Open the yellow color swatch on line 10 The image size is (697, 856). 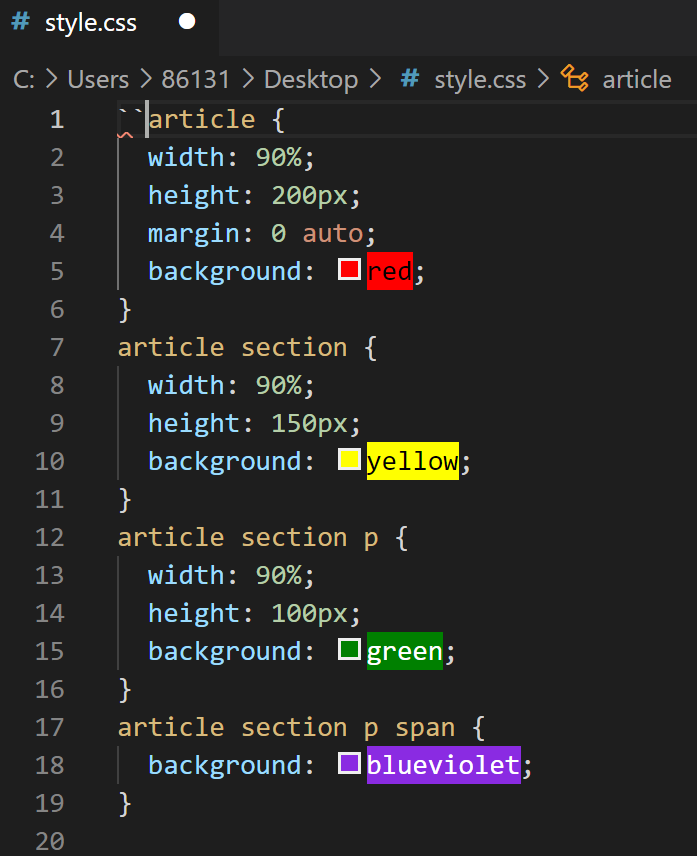[x=349, y=460]
